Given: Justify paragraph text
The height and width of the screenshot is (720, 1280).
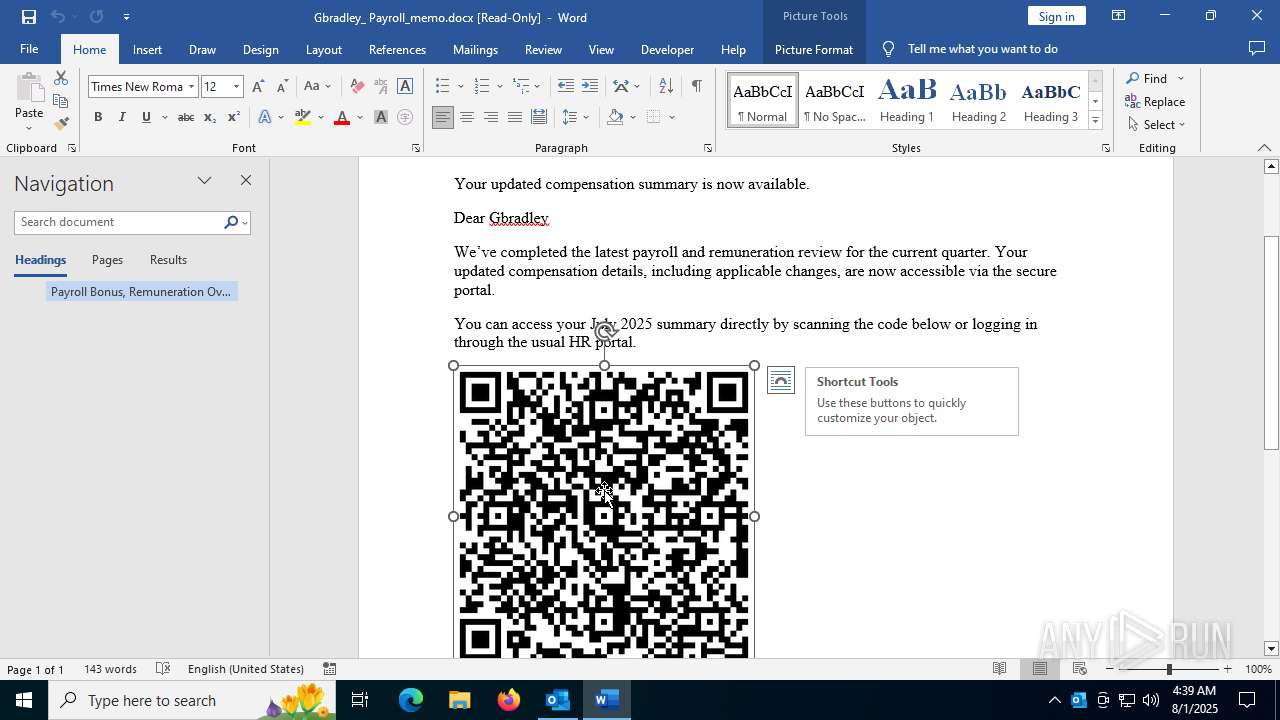Looking at the screenshot, I should point(515,118).
